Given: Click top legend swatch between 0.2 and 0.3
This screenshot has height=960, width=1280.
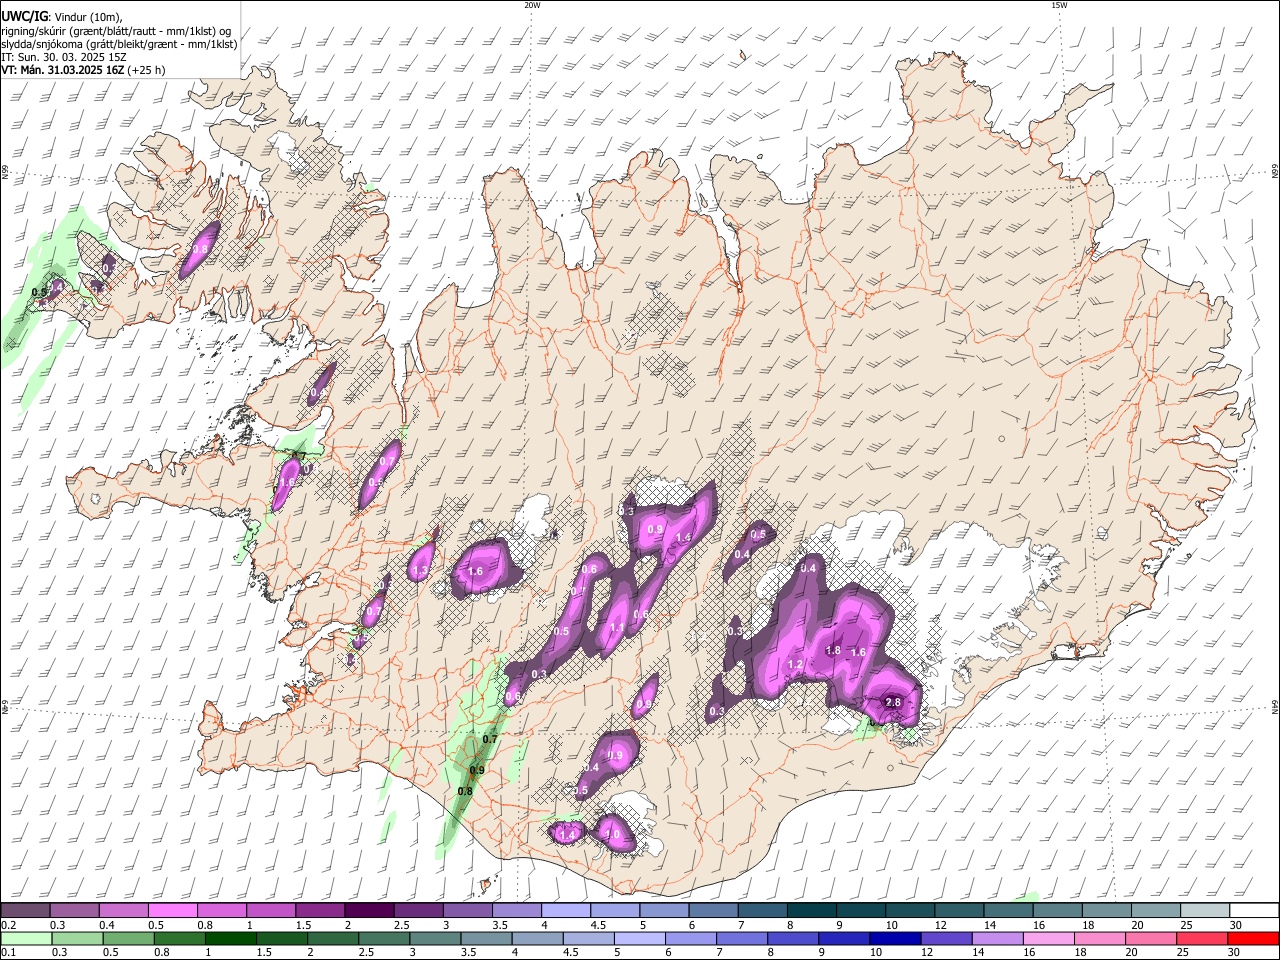Looking at the screenshot, I should (25, 910).
